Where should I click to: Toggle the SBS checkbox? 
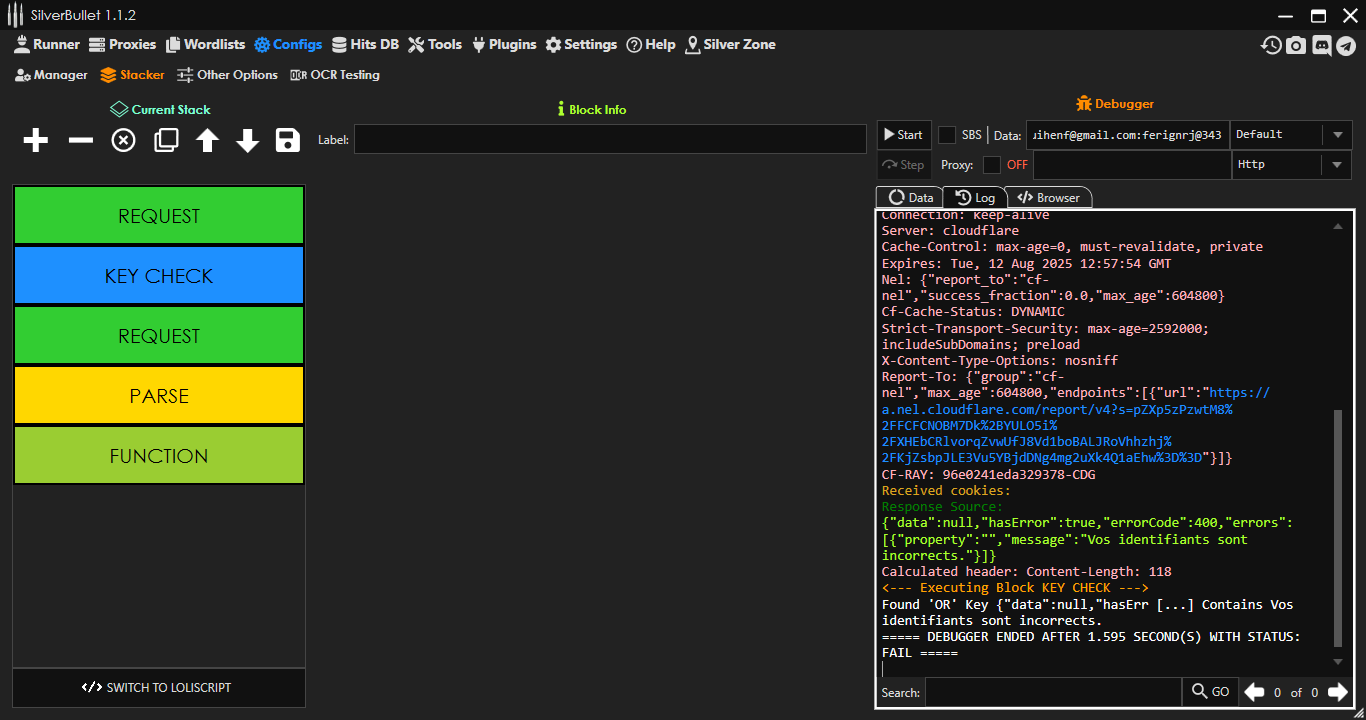(947, 135)
